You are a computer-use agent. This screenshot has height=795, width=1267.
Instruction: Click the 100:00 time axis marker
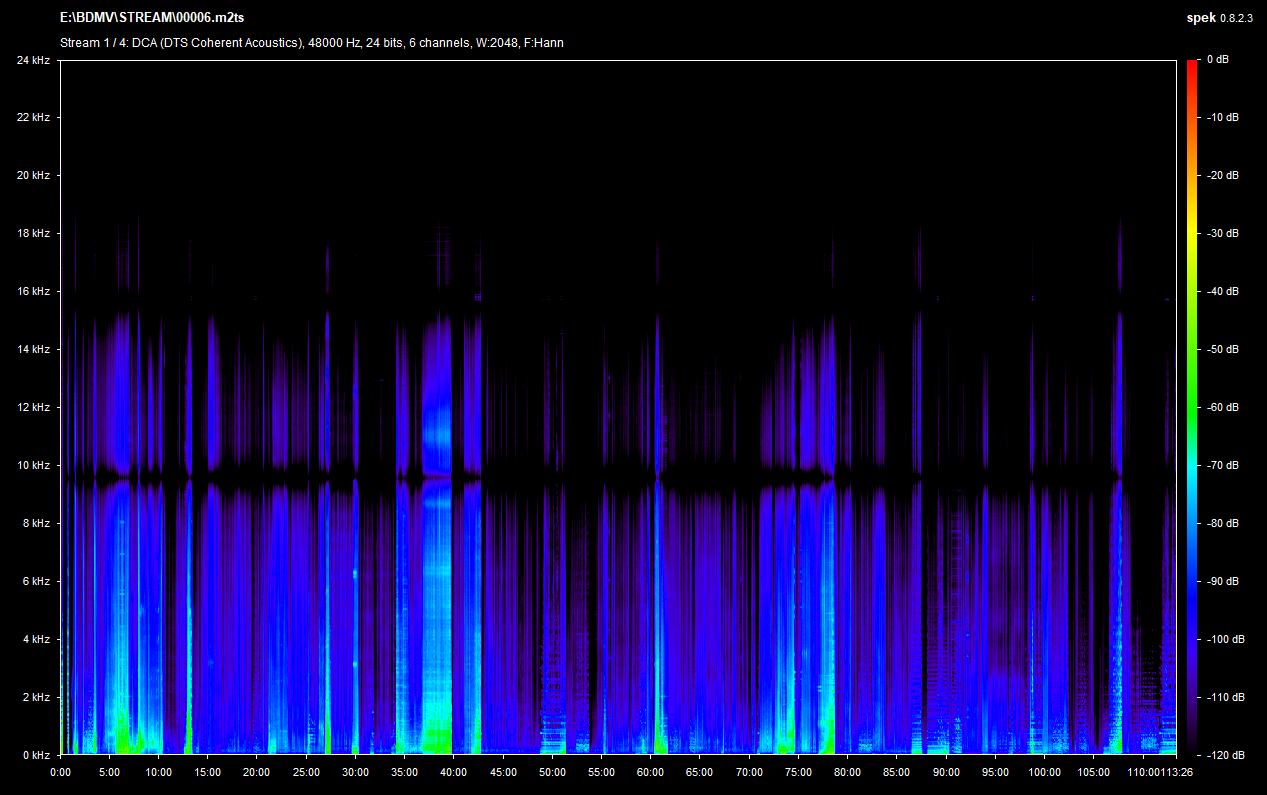coord(1044,772)
